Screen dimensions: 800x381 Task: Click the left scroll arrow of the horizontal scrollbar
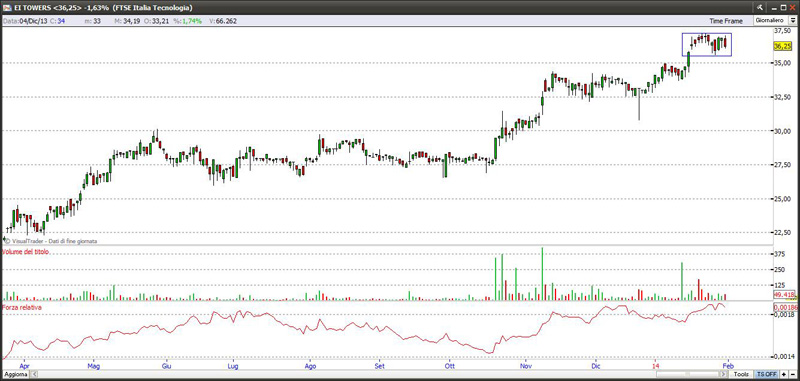coord(34,374)
